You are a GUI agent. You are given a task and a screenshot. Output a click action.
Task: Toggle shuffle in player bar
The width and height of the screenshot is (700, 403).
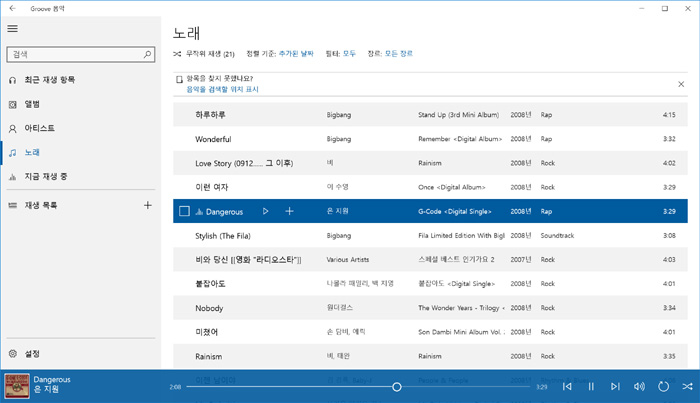pyautogui.click(x=688, y=386)
